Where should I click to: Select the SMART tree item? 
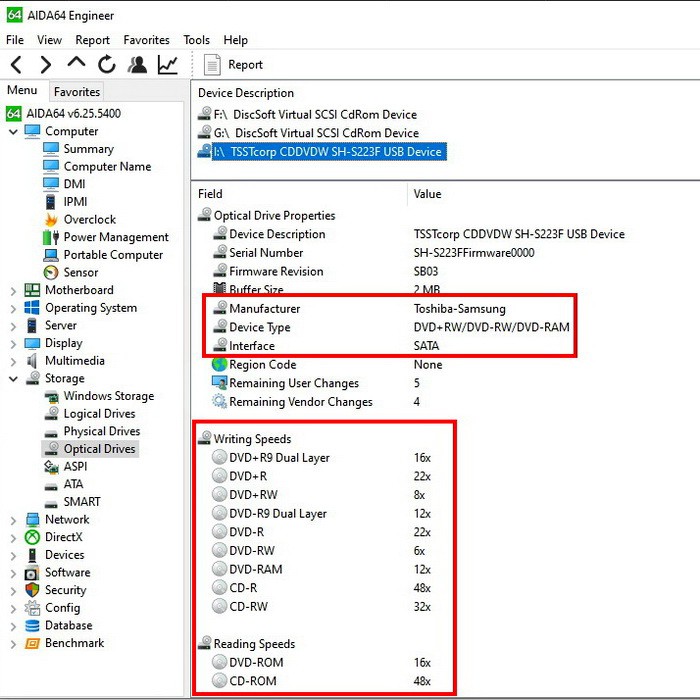pyautogui.click(x=81, y=502)
